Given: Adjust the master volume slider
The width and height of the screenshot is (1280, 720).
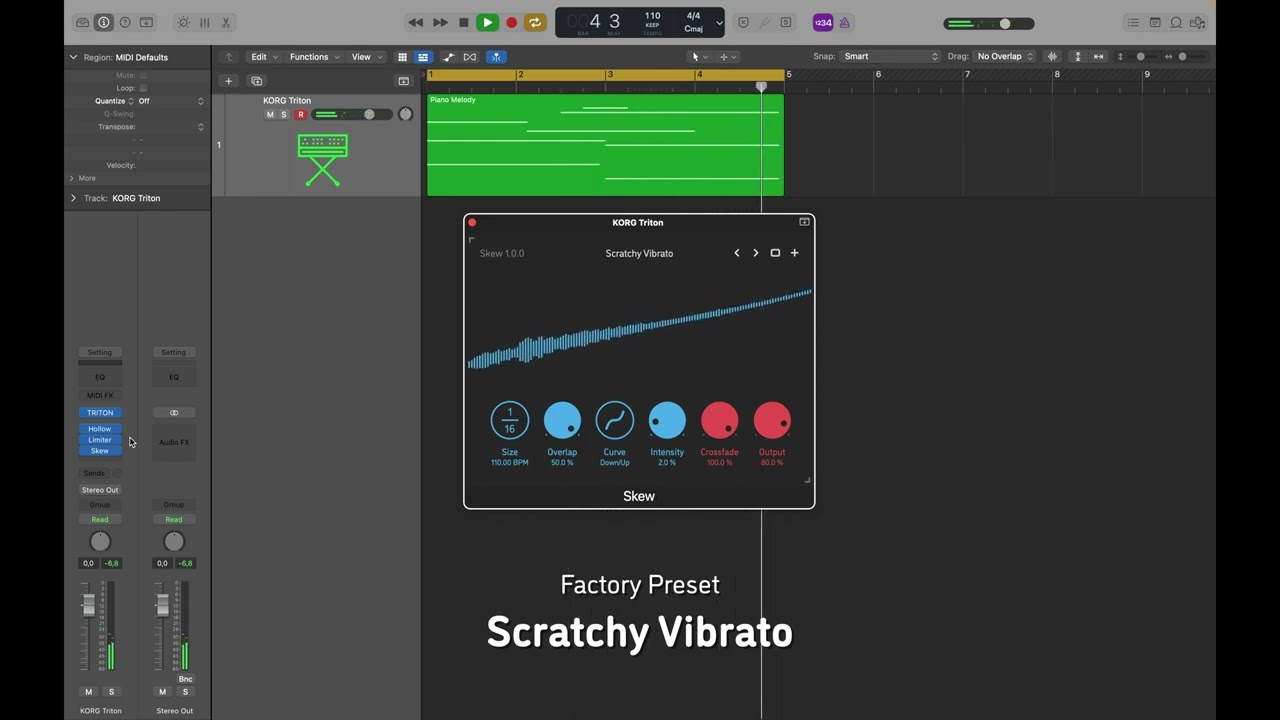Looking at the screenshot, I should 989,23.
